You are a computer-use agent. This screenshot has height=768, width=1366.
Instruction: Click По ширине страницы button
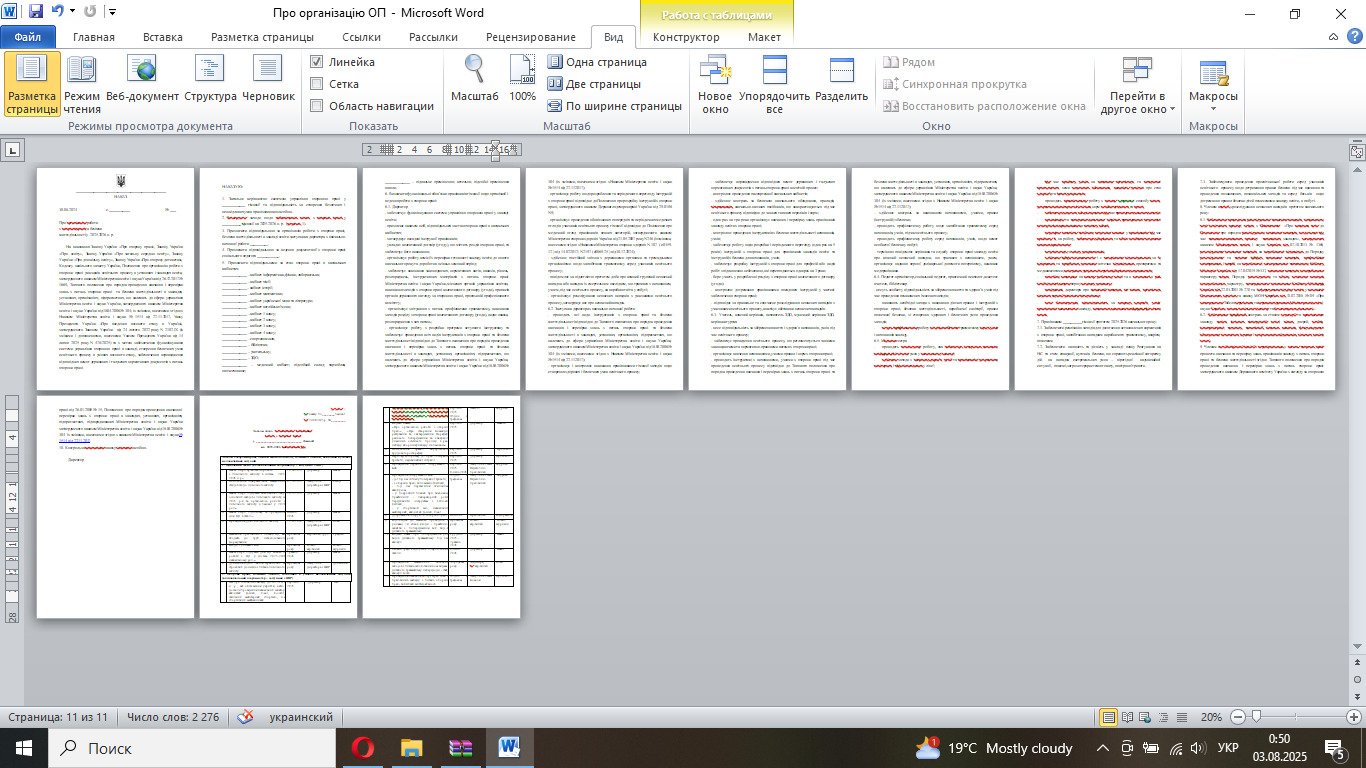pos(614,106)
